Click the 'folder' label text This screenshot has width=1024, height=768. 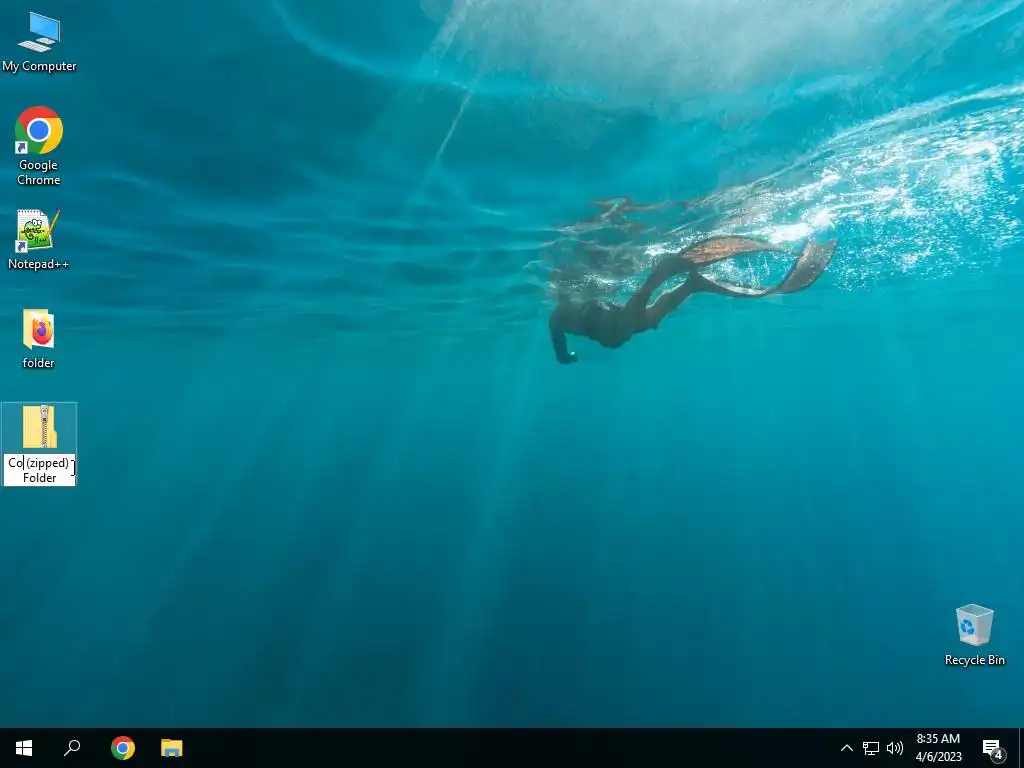(x=39, y=362)
